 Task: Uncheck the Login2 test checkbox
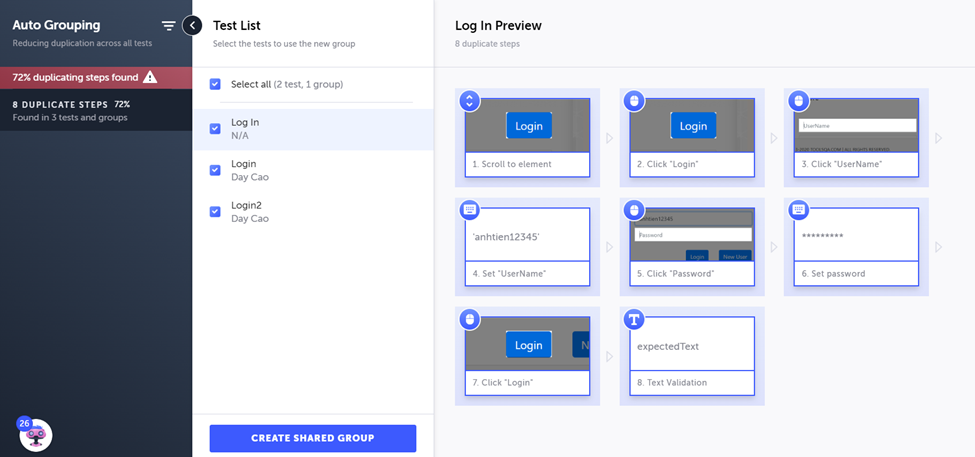(x=215, y=211)
